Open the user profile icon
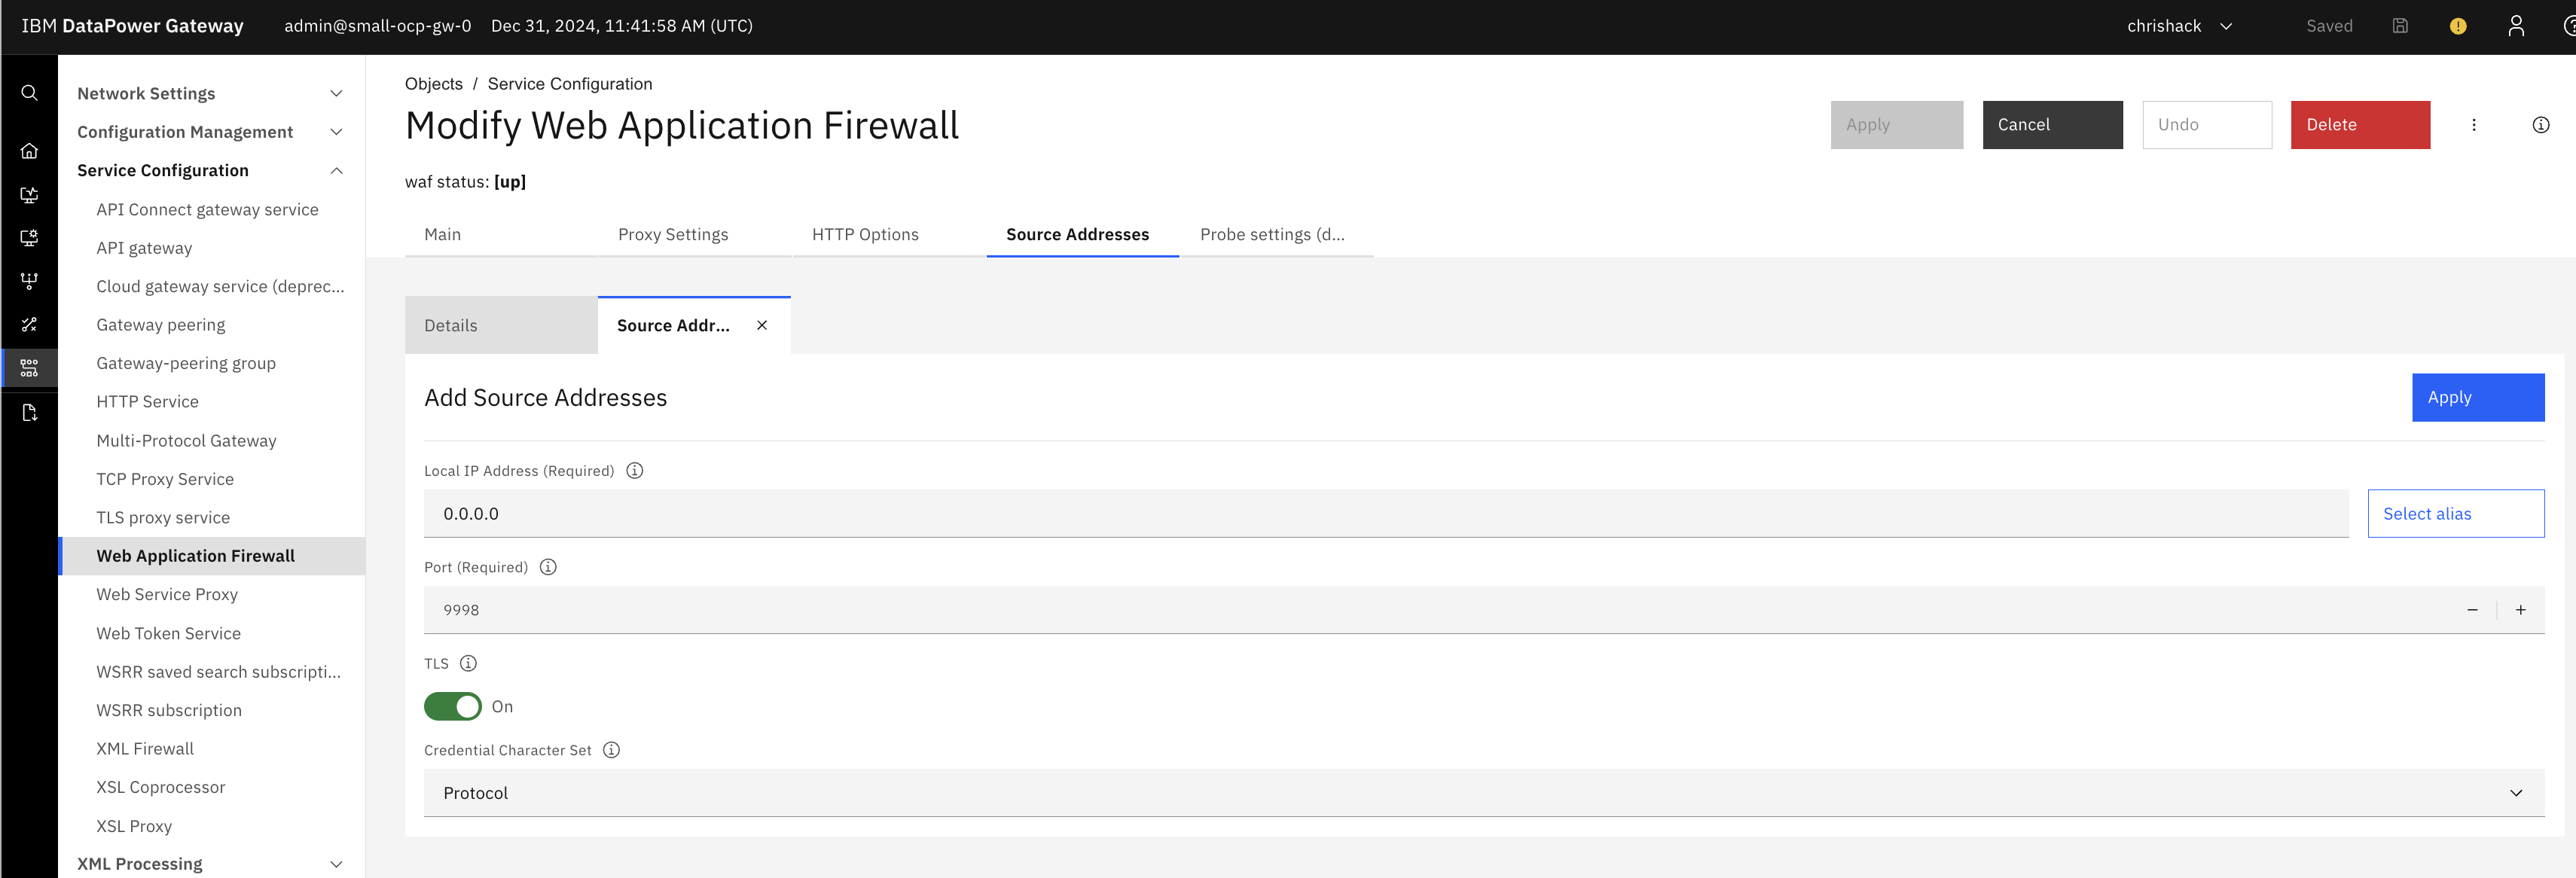The width and height of the screenshot is (2576, 878). pyautogui.click(x=2515, y=26)
